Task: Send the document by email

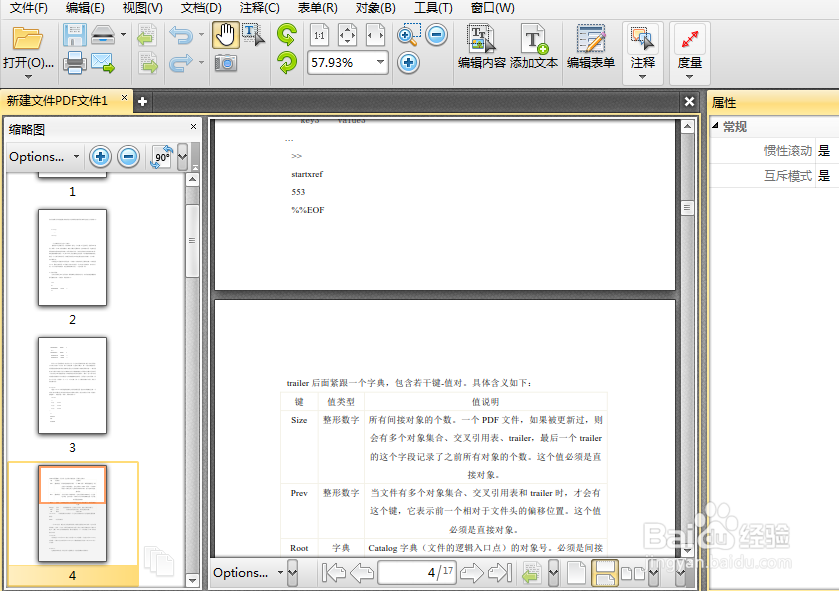Action: [103, 63]
